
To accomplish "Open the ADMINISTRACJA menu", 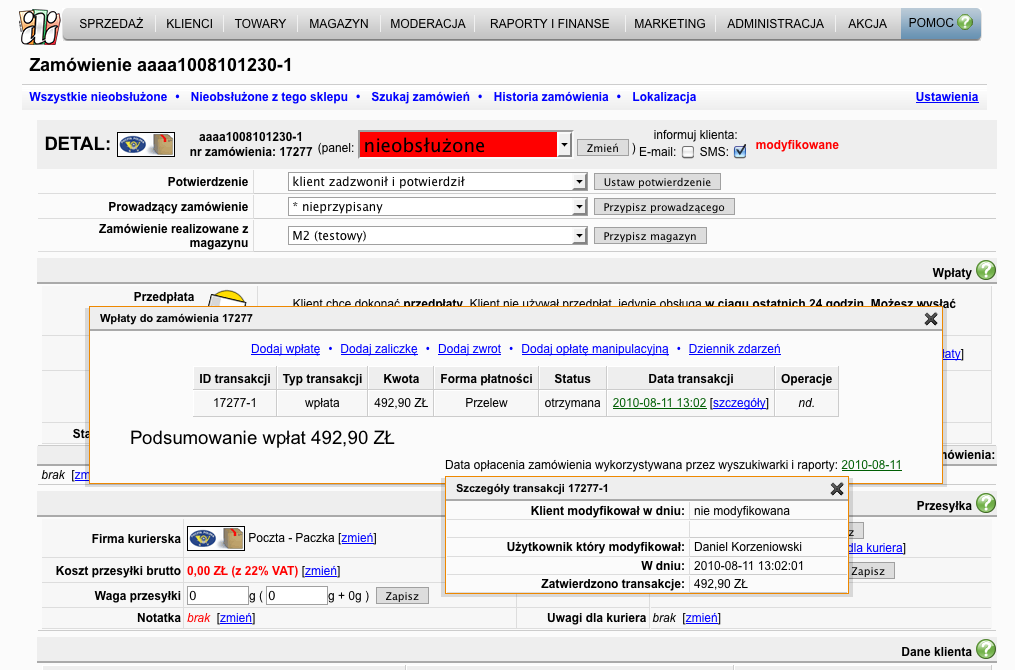I will point(775,24).
